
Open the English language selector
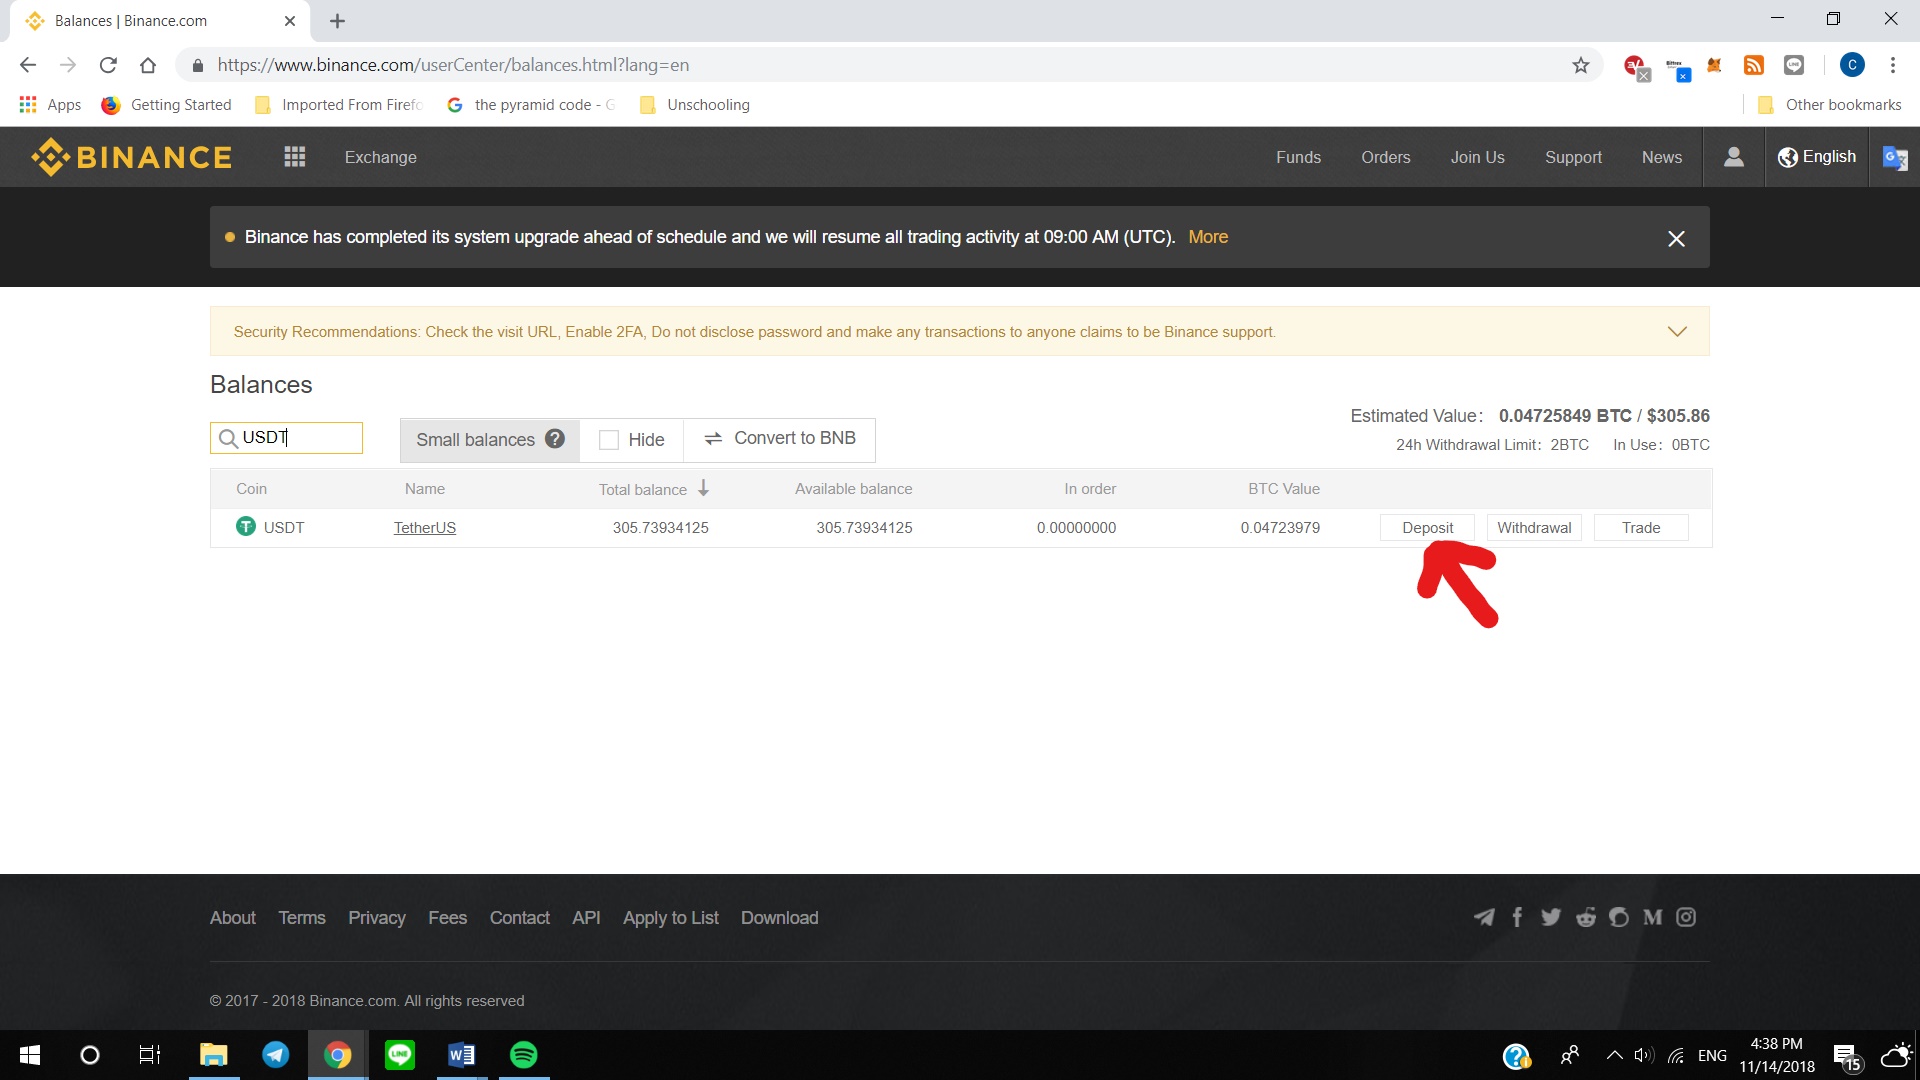click(x=1817, y=157)
